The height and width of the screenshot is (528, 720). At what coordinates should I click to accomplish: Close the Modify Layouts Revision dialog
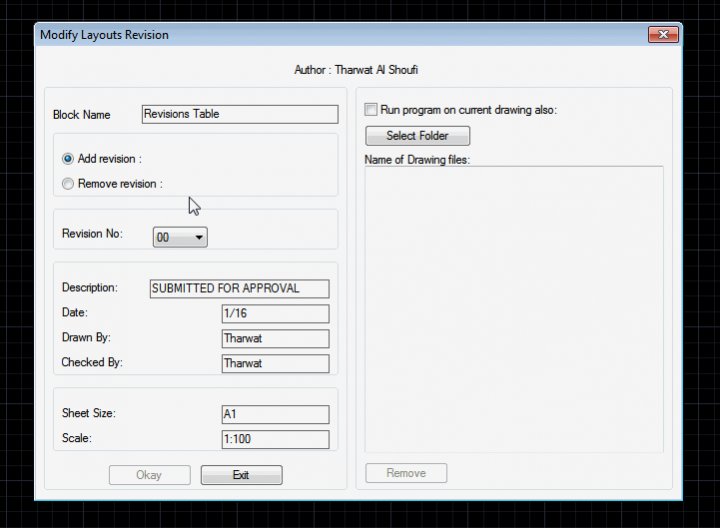tap(663, 34)
